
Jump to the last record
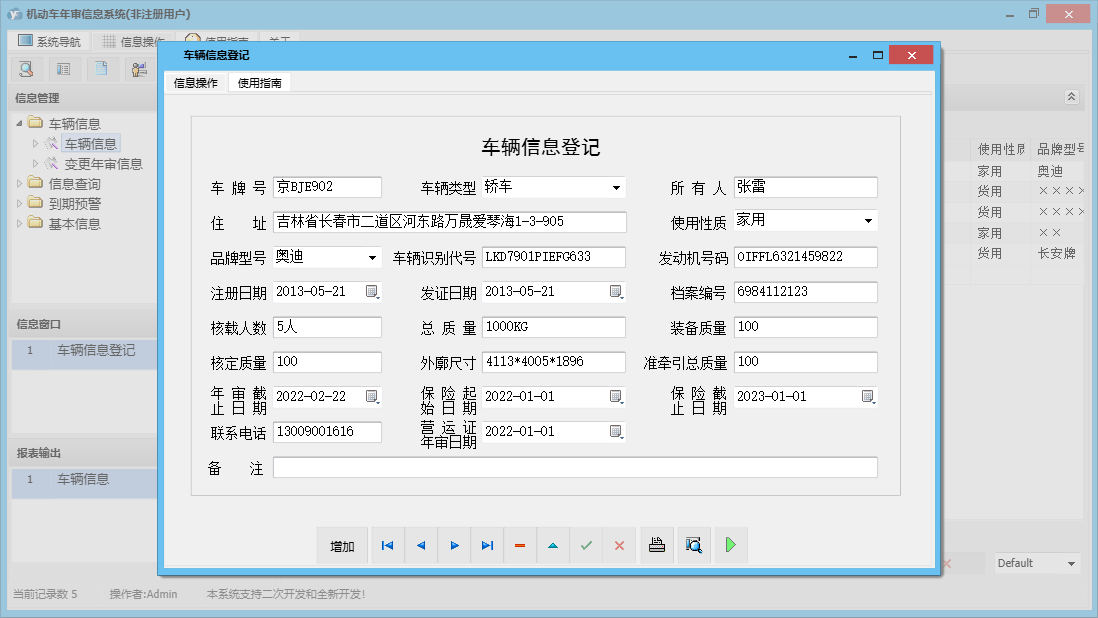coord(487,546)
